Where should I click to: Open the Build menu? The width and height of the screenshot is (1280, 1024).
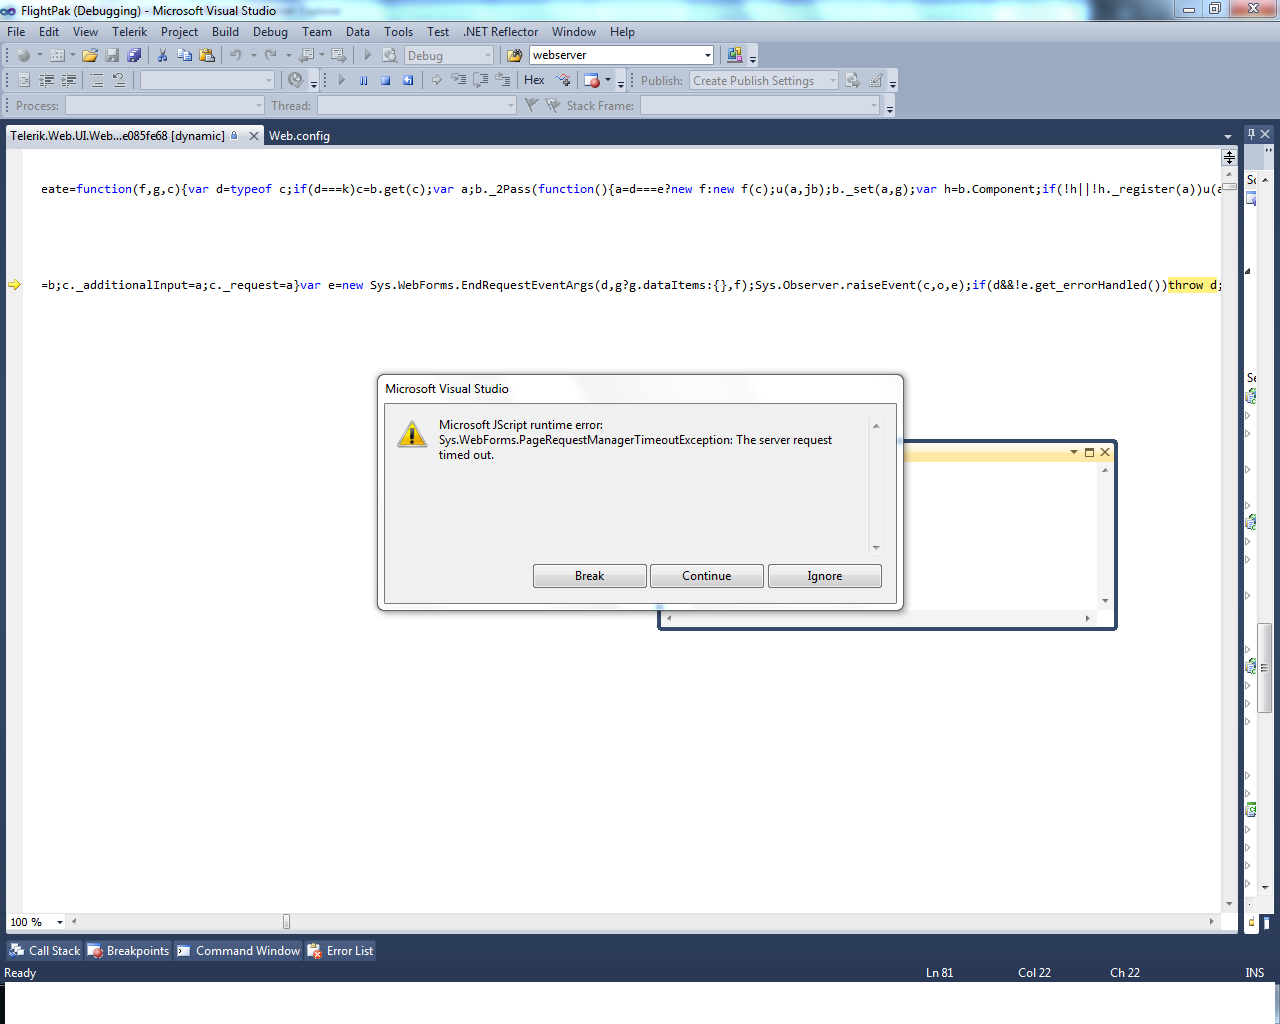pyautogui.click(x=225, y=32)
